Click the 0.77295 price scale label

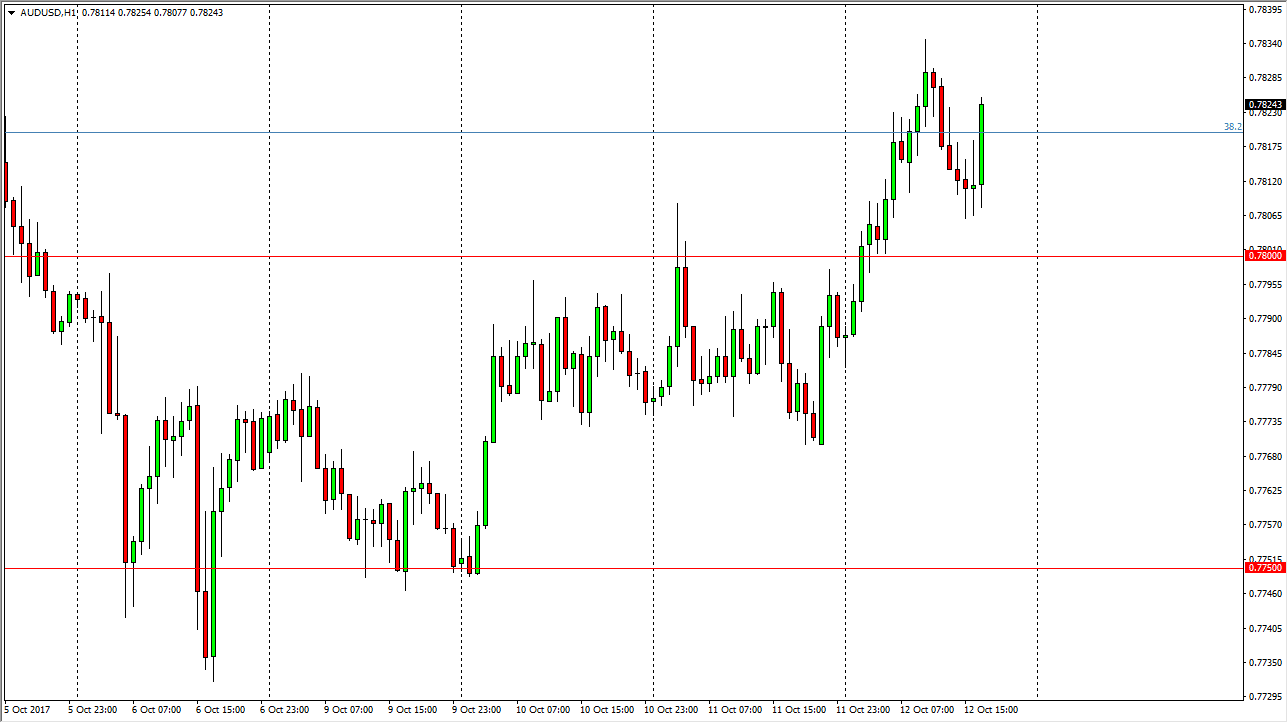pyautogui.click(x=1266, y=697)
